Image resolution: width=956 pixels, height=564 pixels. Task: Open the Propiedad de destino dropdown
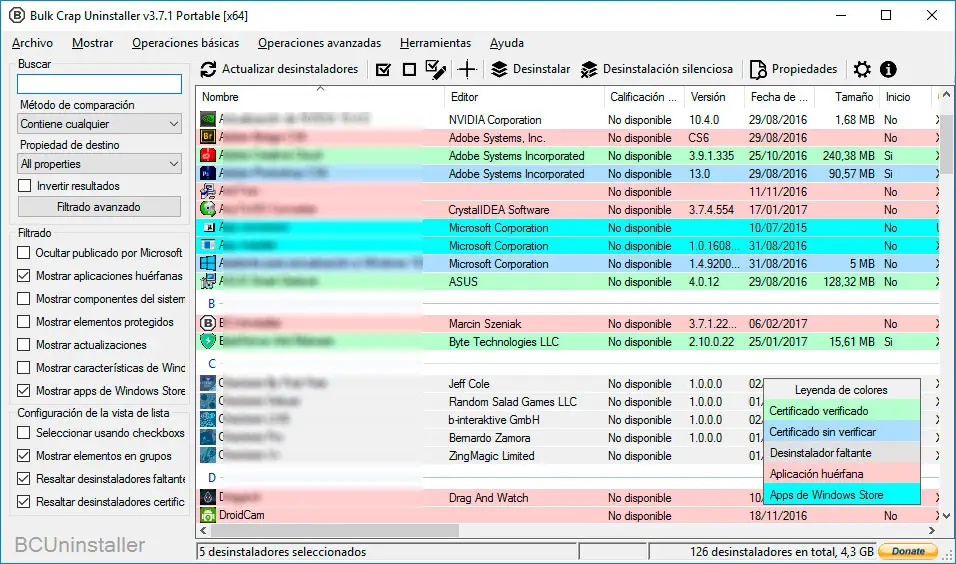pyautogui.click(x=100, y=163)
